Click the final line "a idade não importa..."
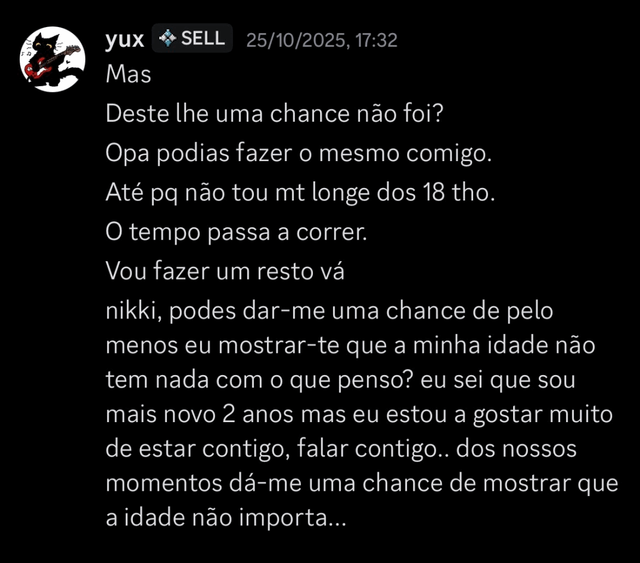The image size is (640, 563). click(226, 518)
